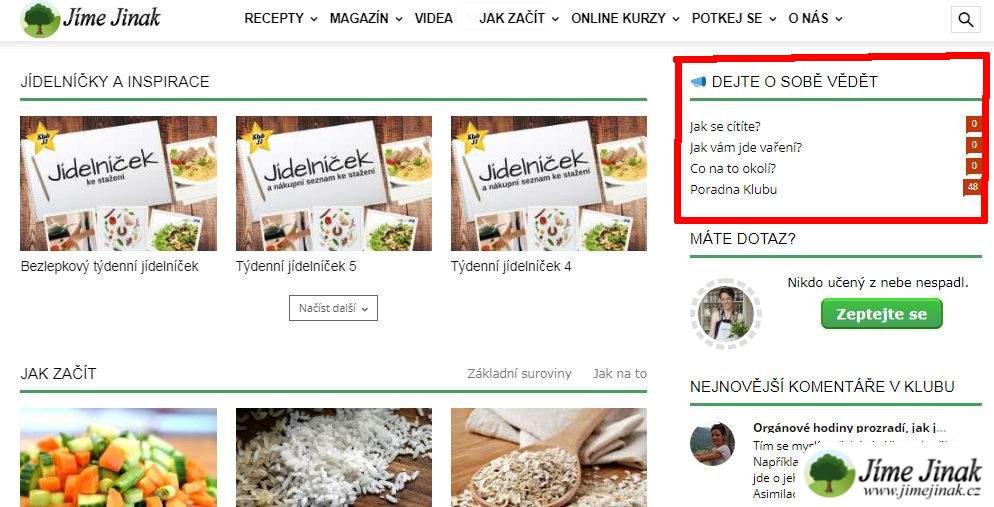
Task: Open the Jak začít menu item
Action: click(x=519, y=18)
